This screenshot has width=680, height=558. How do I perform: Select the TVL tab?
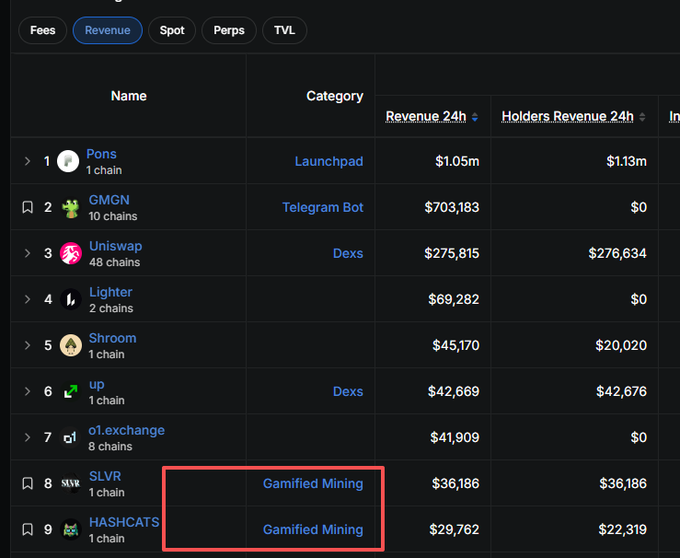click(284, 30)
